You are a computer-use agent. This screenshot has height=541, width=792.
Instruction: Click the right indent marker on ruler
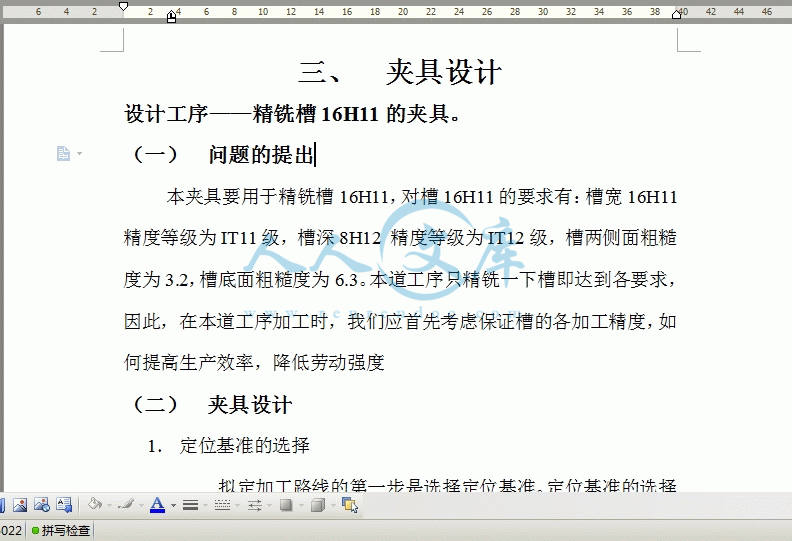677,14
